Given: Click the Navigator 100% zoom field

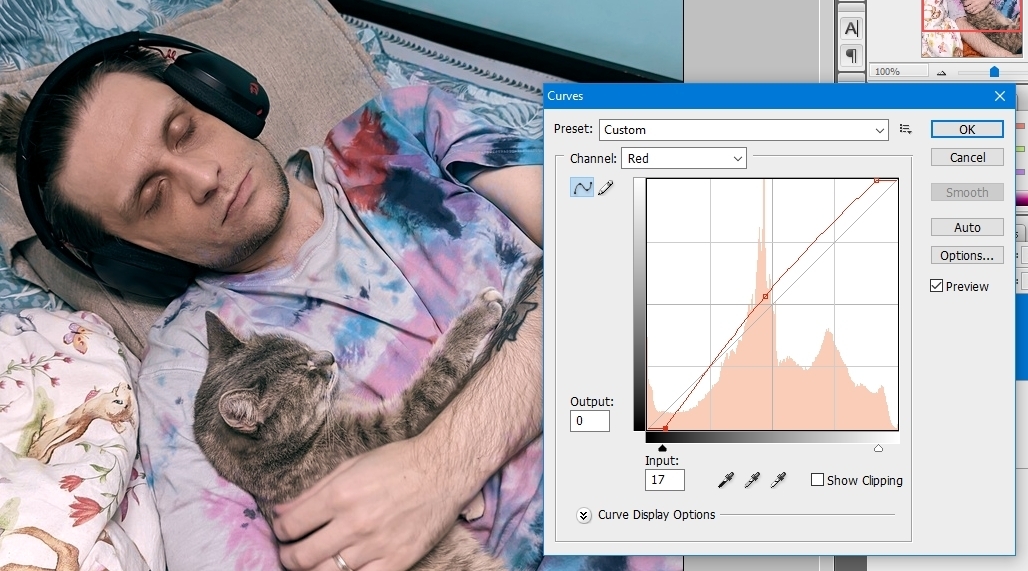Looking at the screenshot, I should [898, 71].
